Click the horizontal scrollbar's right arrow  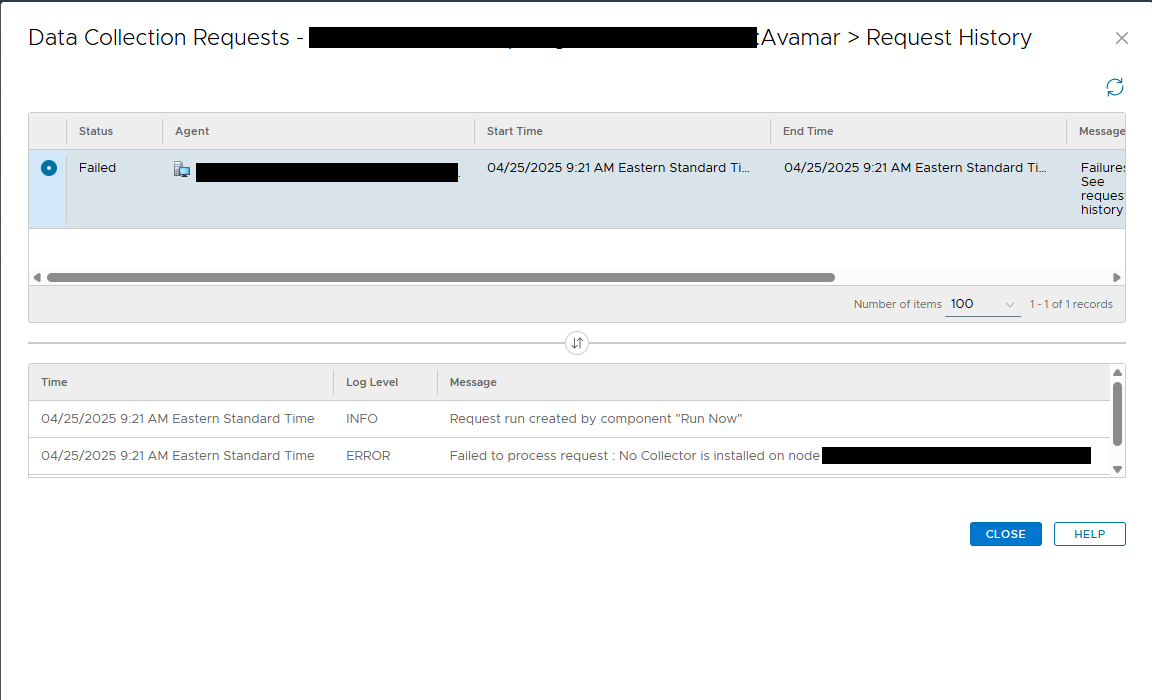[x=1117, y=277]
